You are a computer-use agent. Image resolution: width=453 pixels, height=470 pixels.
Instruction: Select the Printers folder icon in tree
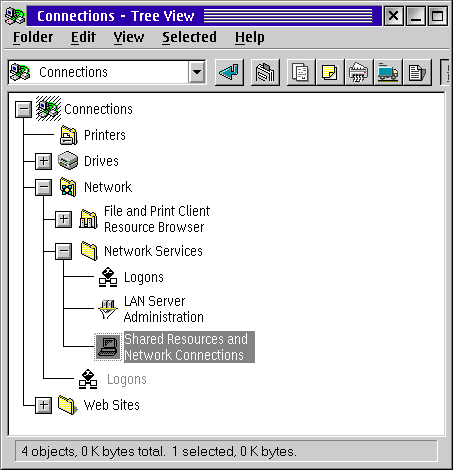pyautogui.click(x=69, y=135)
